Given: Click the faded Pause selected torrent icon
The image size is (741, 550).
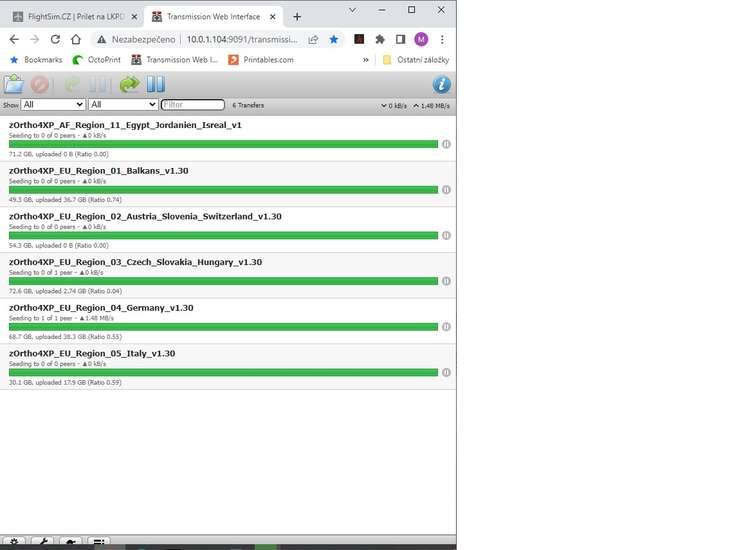Looking at the screenshot, I should (99, 85).
